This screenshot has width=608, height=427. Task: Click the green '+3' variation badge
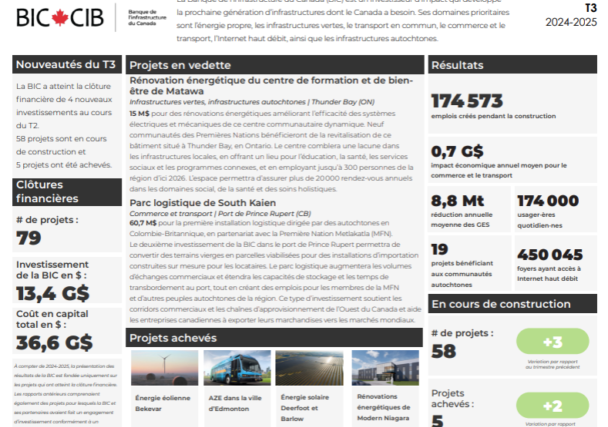(553, 341)
